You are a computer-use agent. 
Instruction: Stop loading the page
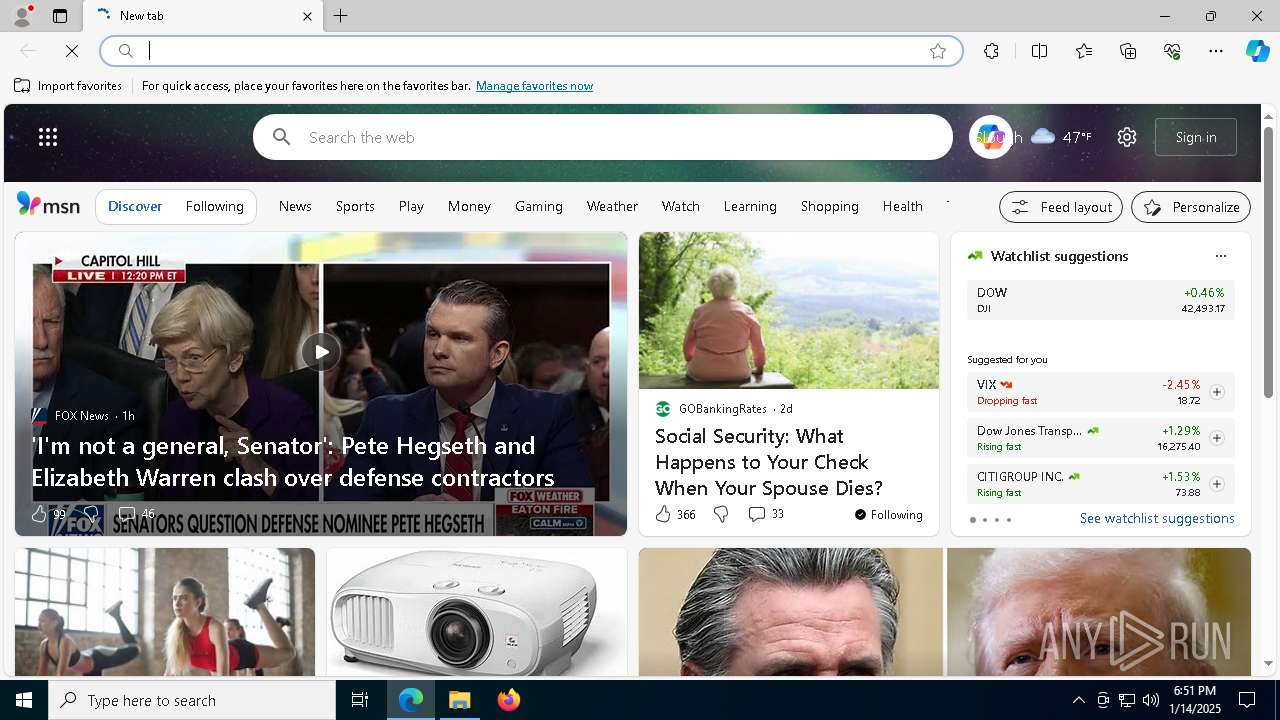72,51
